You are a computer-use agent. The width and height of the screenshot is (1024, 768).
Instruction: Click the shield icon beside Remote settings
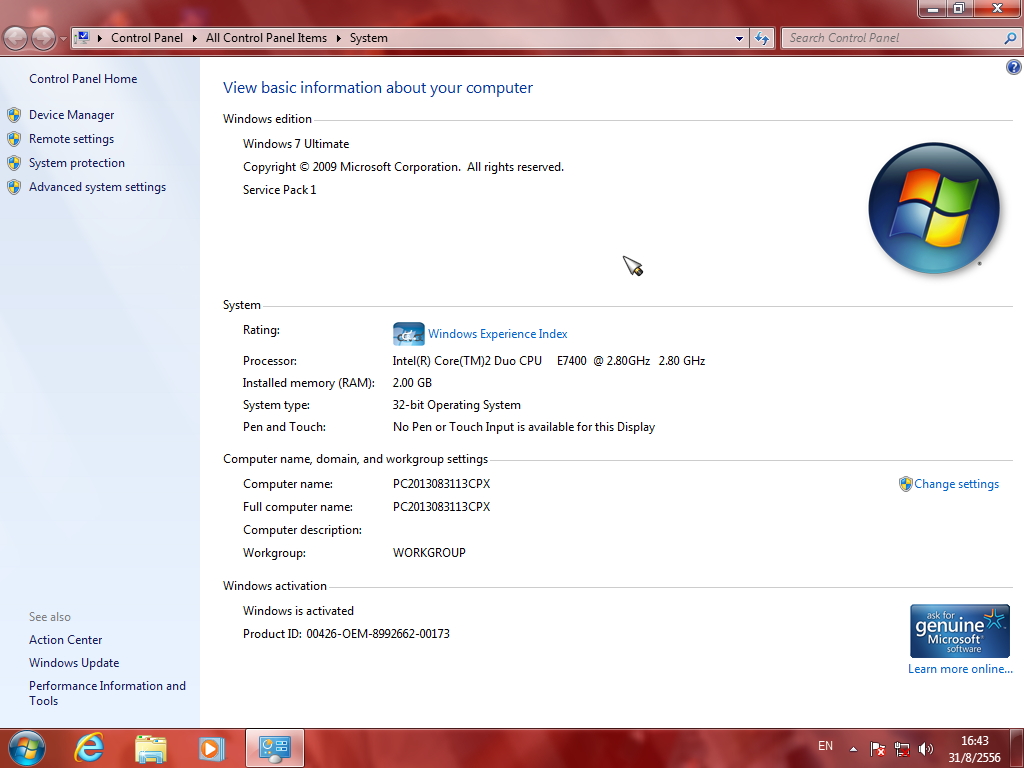[x=14, y=139]
